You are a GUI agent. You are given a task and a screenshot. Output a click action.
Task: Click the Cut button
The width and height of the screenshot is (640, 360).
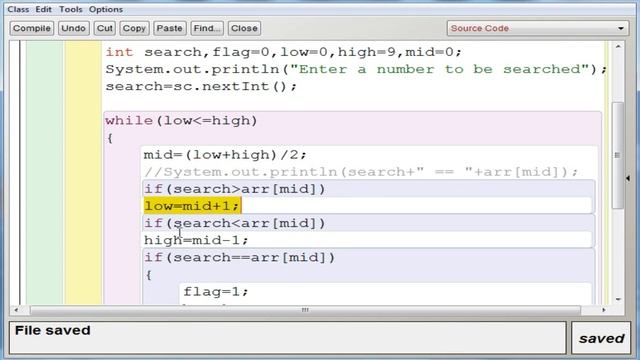pos(104,28)
